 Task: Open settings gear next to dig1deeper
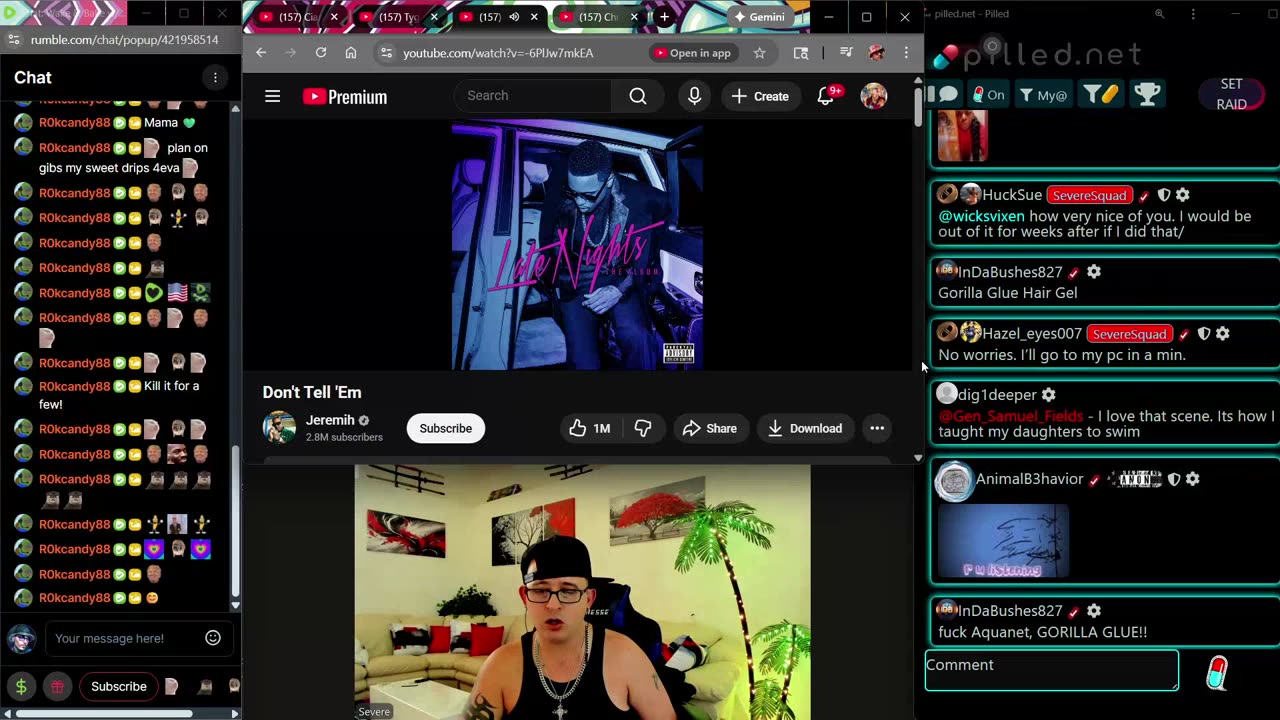1048,395
